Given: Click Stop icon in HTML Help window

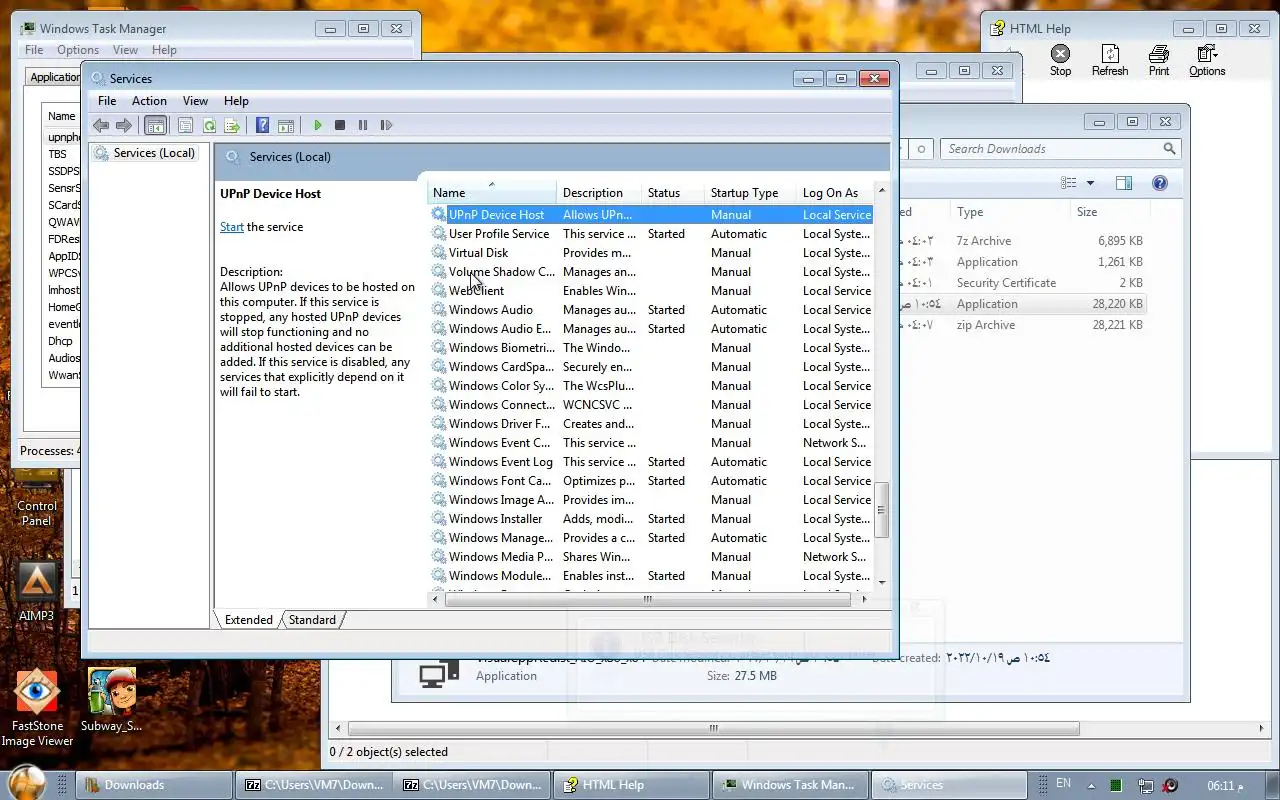Looking at the screenshot, I should (x=1061, y=60).
